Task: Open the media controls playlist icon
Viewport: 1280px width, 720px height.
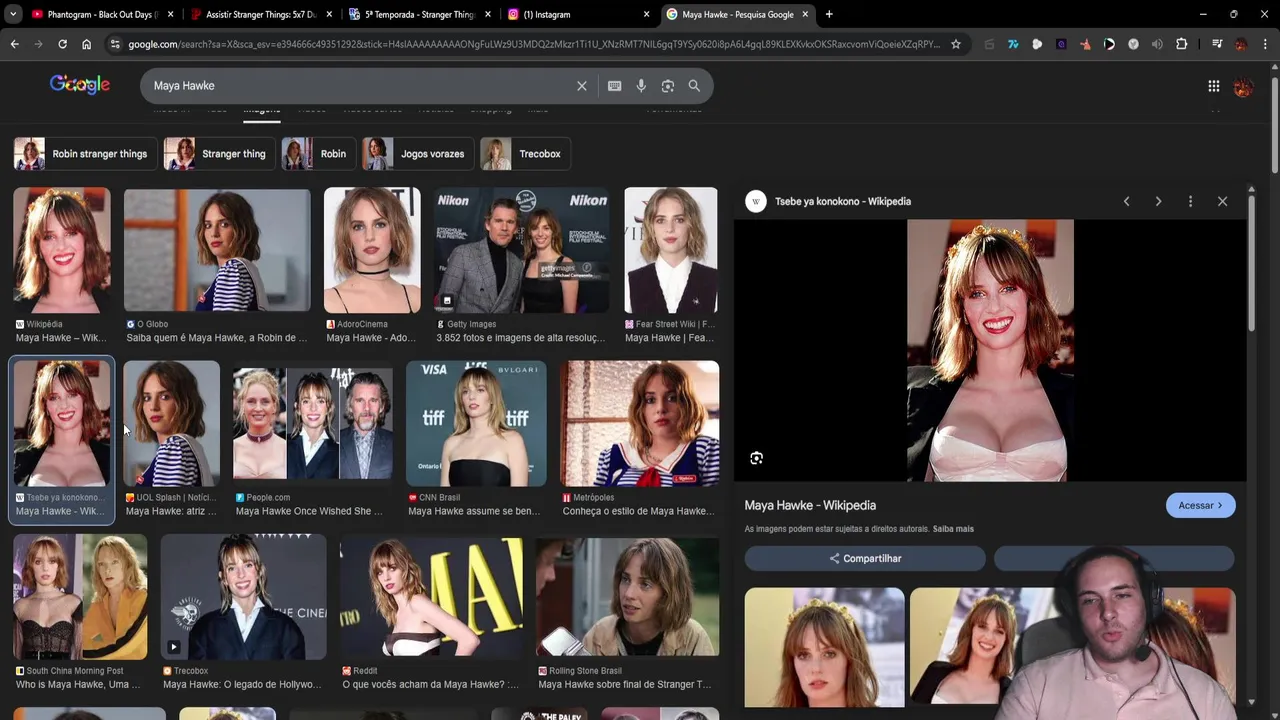Action: pos(1217,44)
